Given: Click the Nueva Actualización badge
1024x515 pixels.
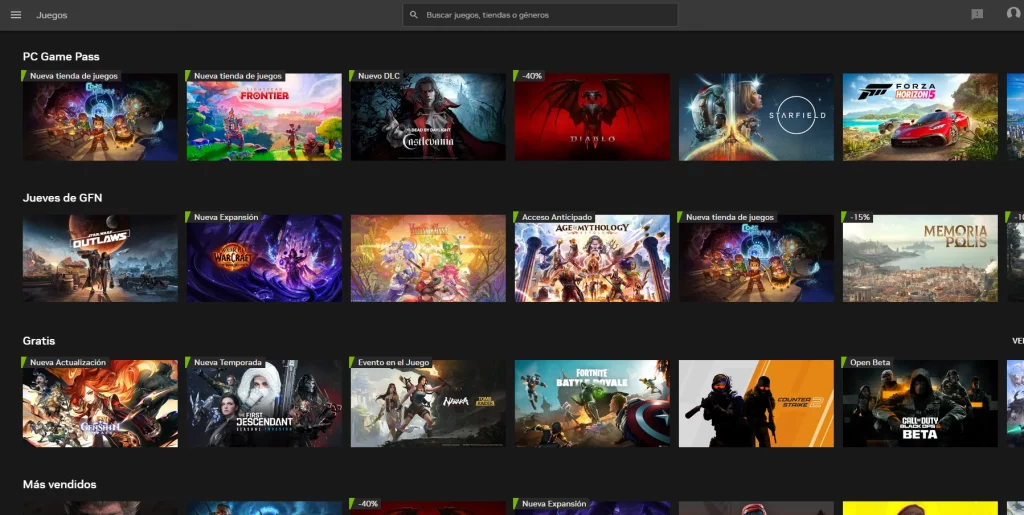Looking at the screenshot, I should 65,362.
